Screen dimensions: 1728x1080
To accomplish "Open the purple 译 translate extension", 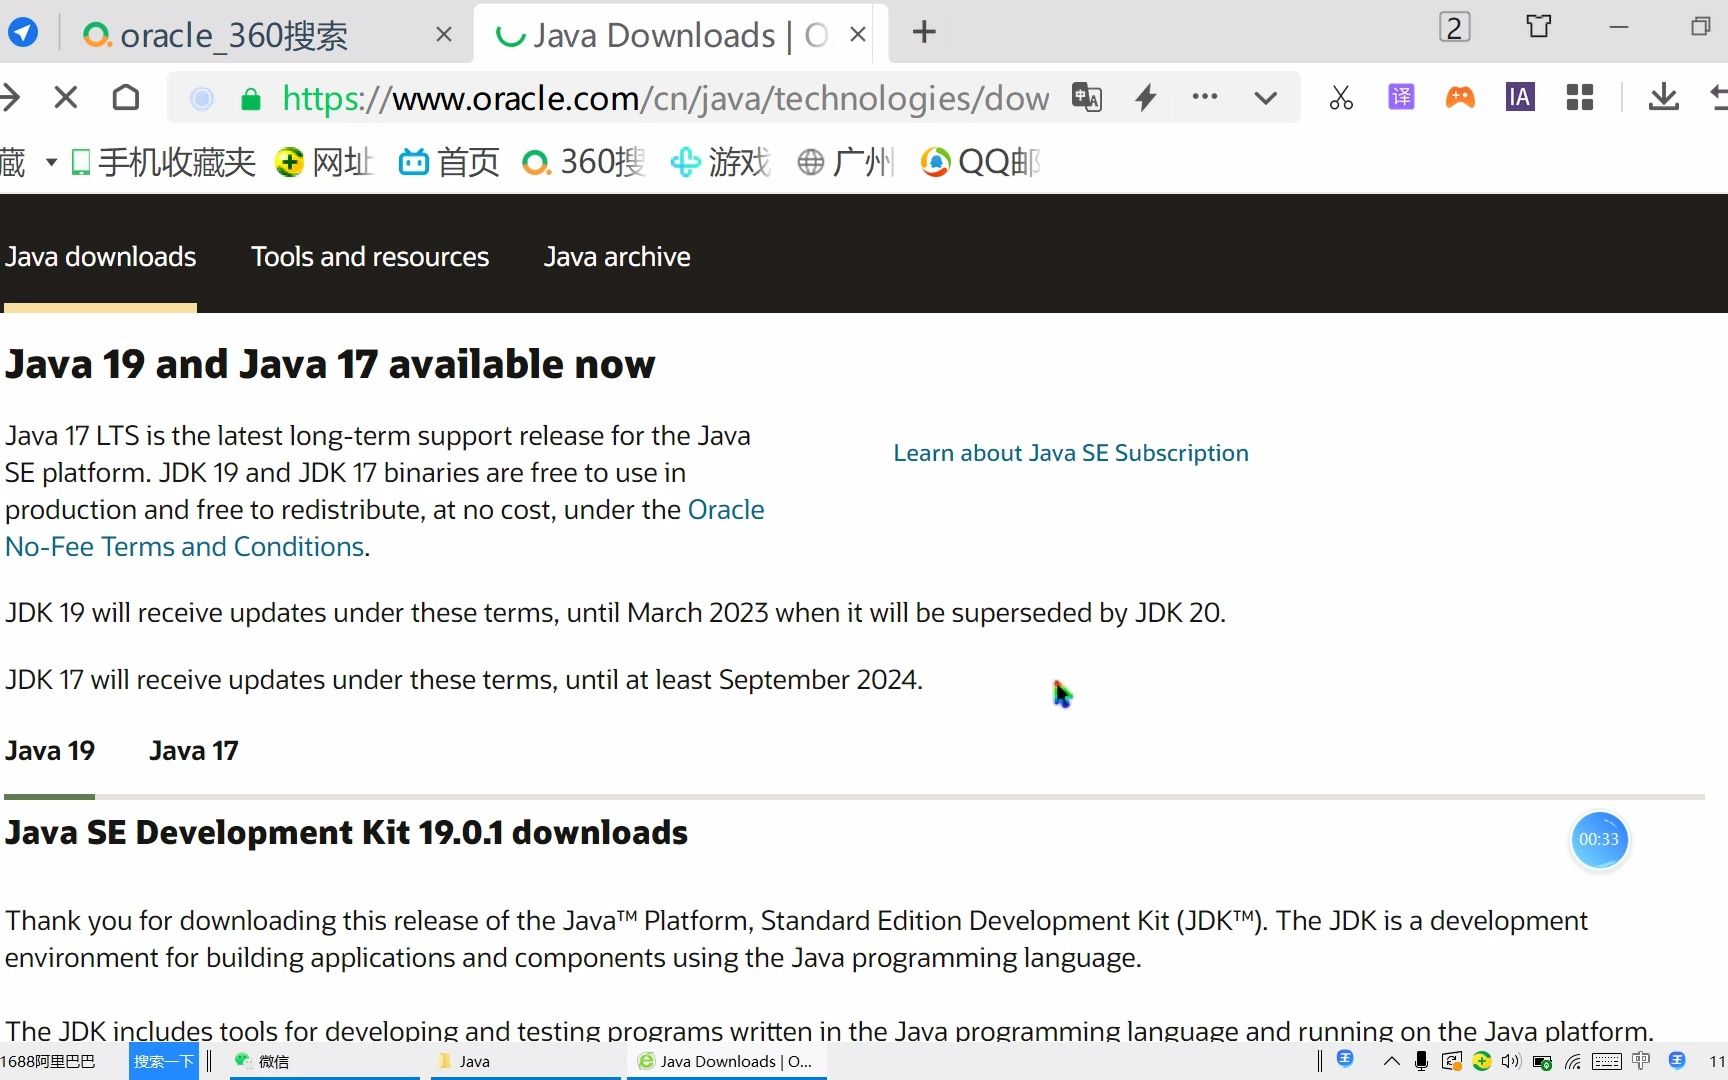I will pos(1401,97).
